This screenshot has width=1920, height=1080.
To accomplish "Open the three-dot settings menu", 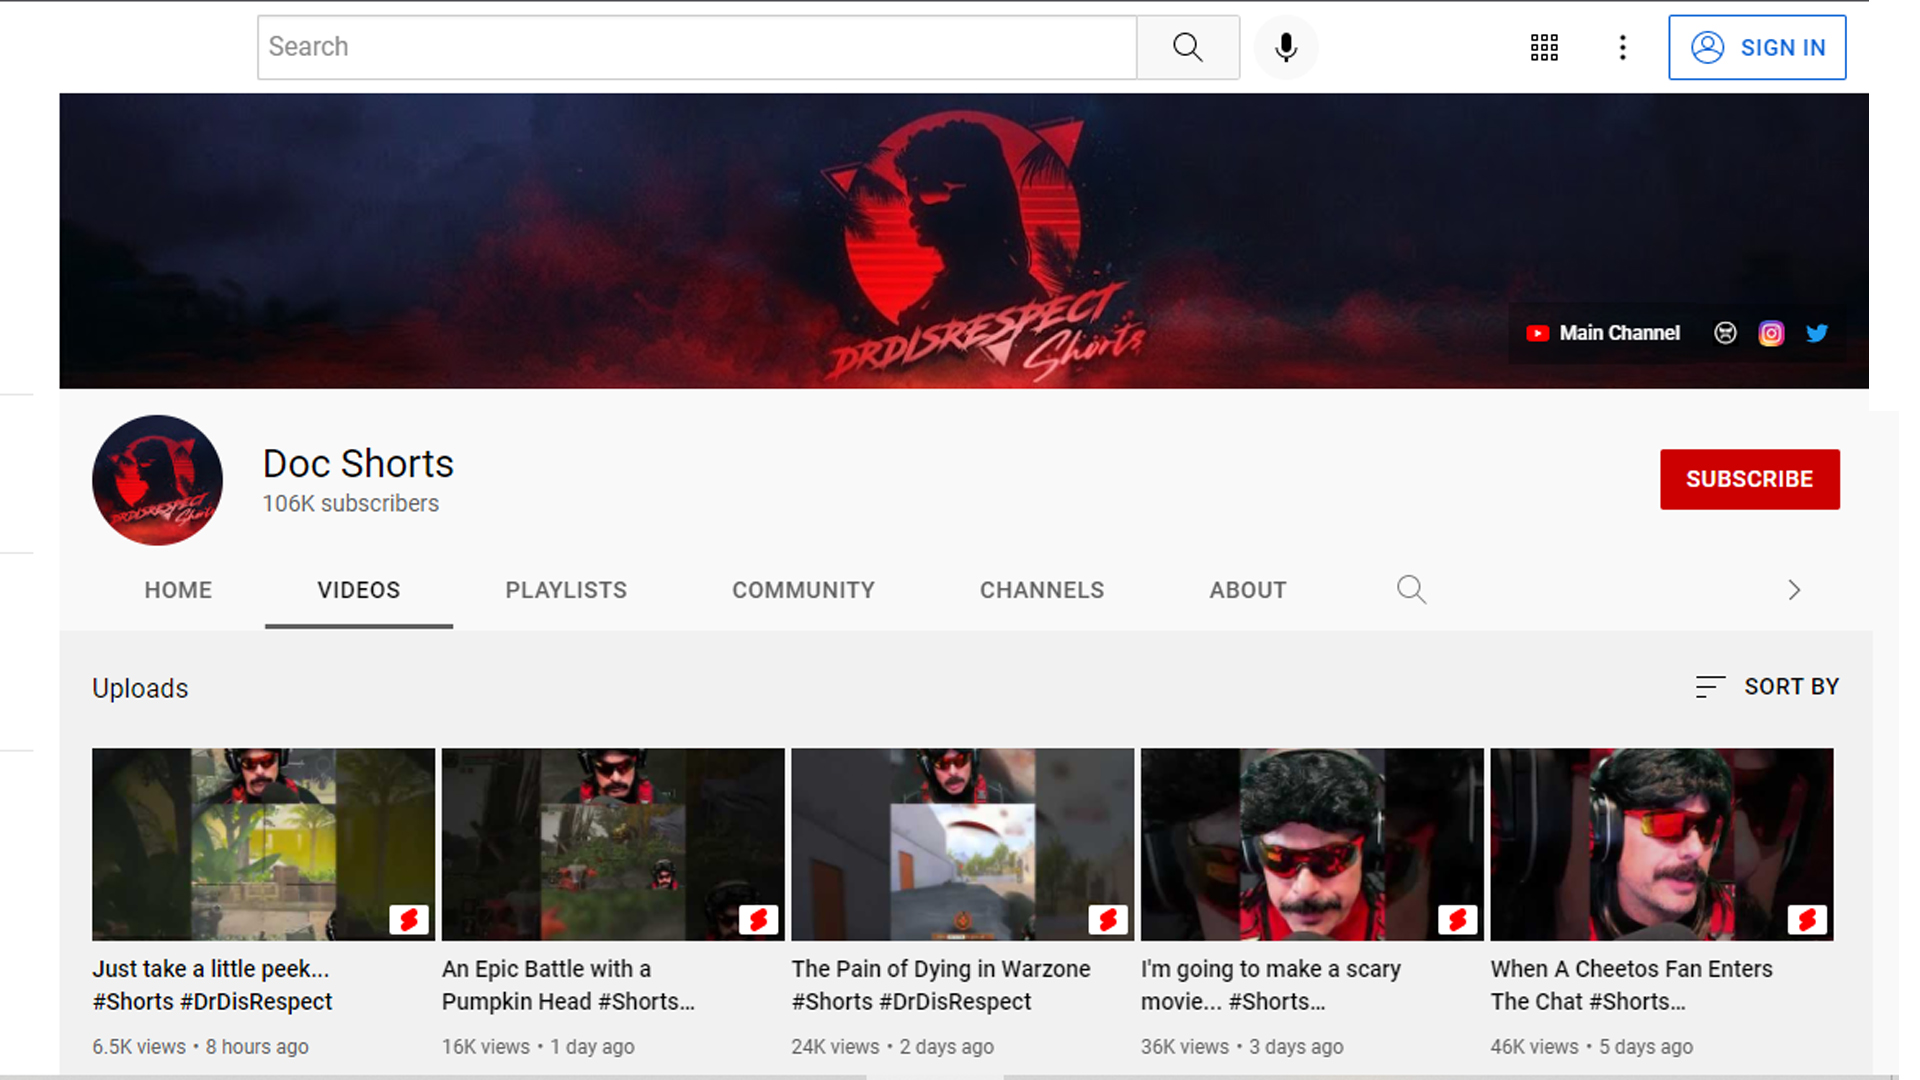I will pos(1622,47).
